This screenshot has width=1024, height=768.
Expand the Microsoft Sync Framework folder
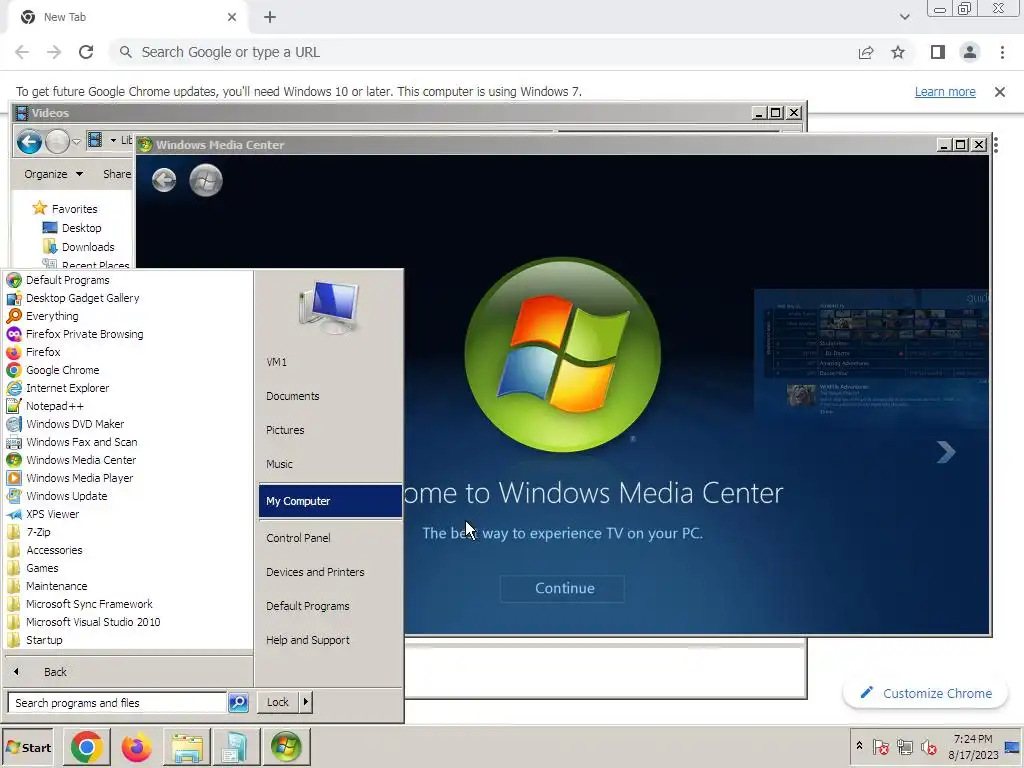click(89, 604)
